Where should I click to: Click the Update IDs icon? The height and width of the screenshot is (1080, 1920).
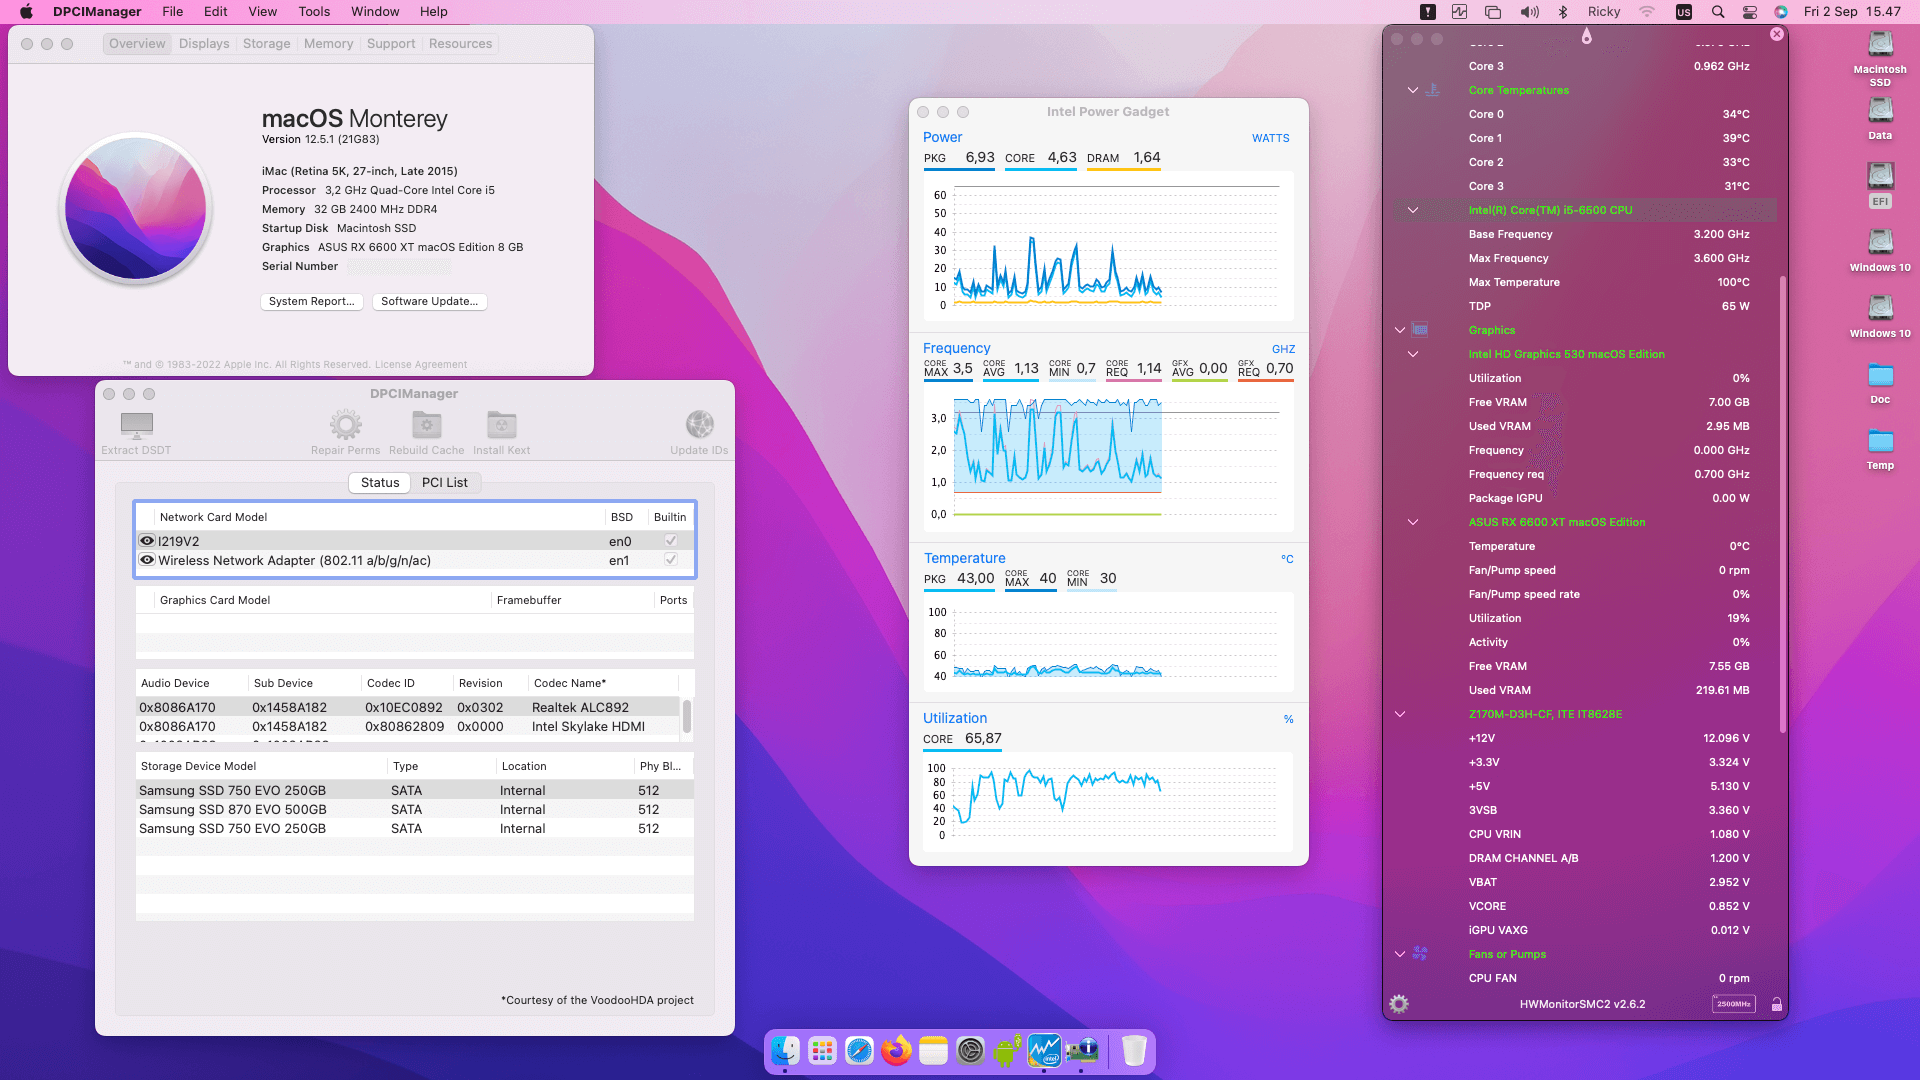pyautogui.click(x=699, y=423)
